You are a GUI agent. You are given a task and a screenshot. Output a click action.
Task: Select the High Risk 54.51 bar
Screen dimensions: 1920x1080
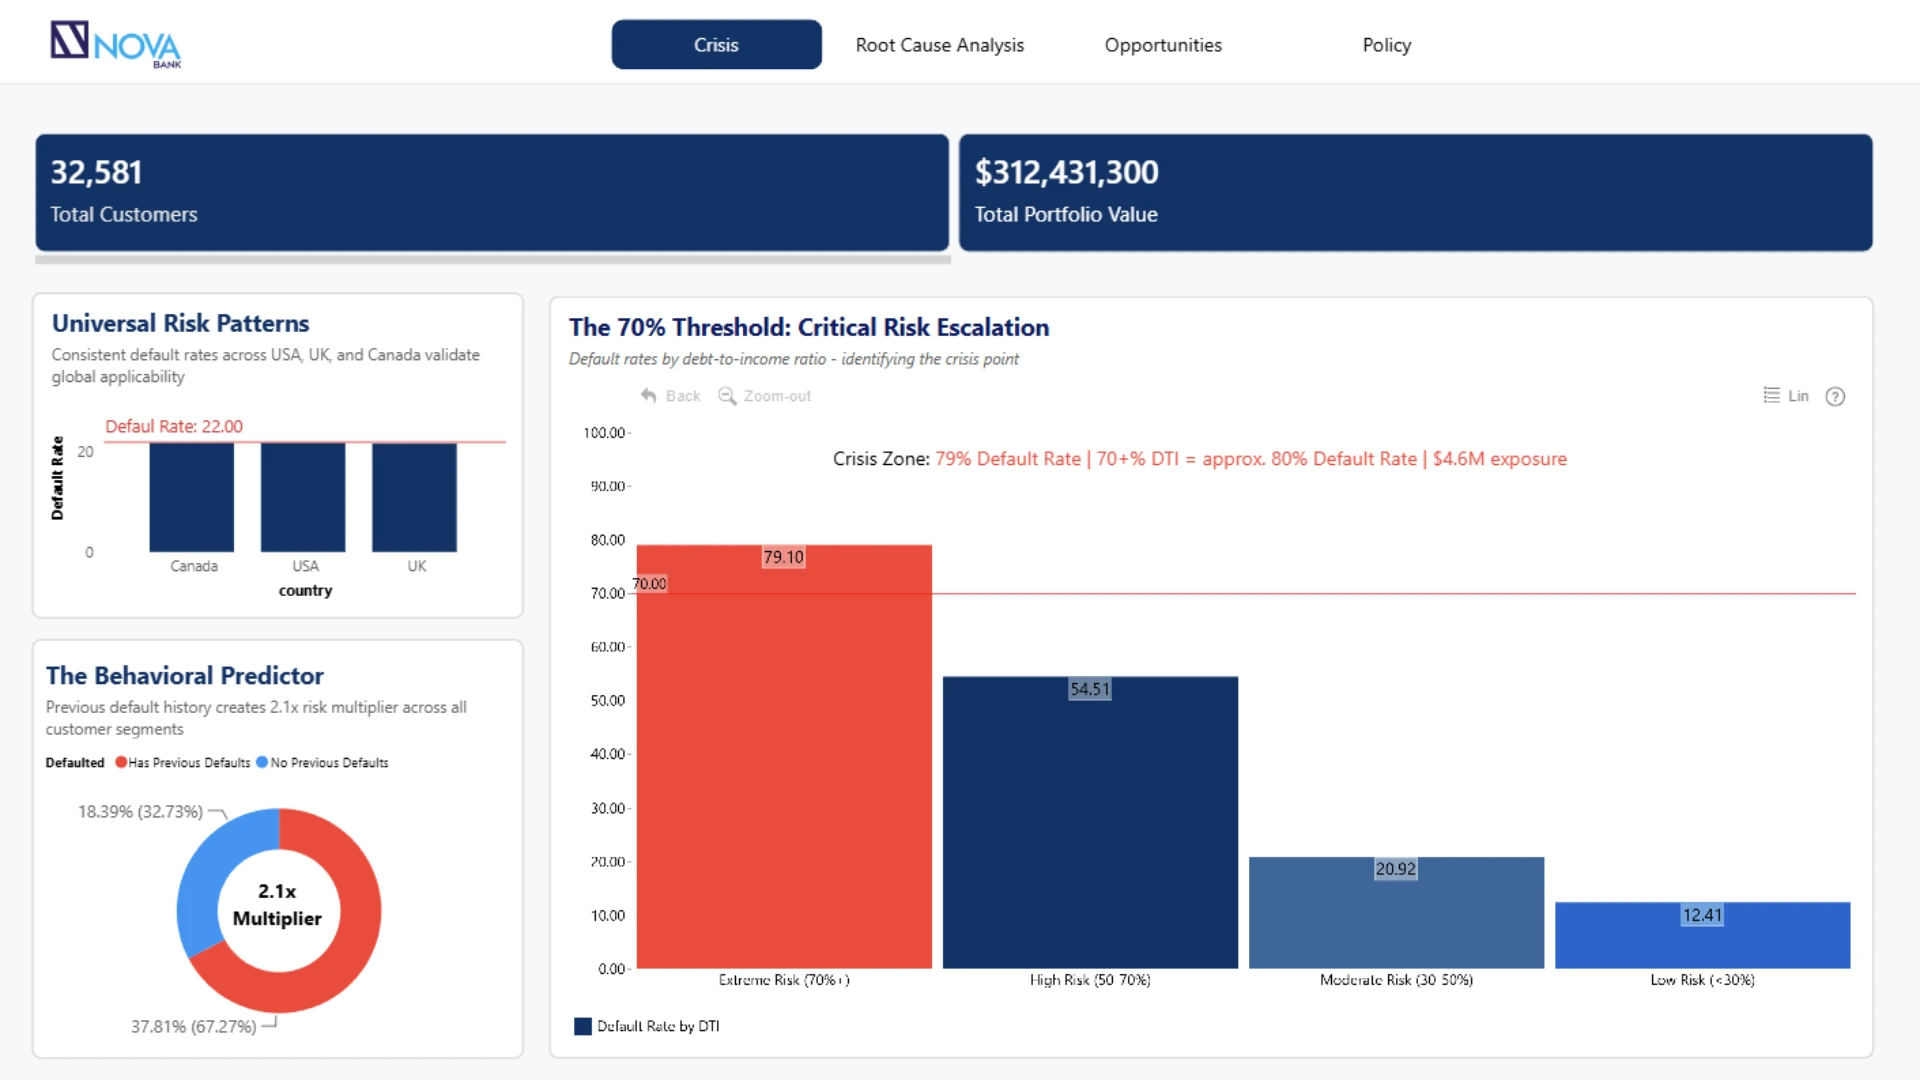coord(1090,823)
